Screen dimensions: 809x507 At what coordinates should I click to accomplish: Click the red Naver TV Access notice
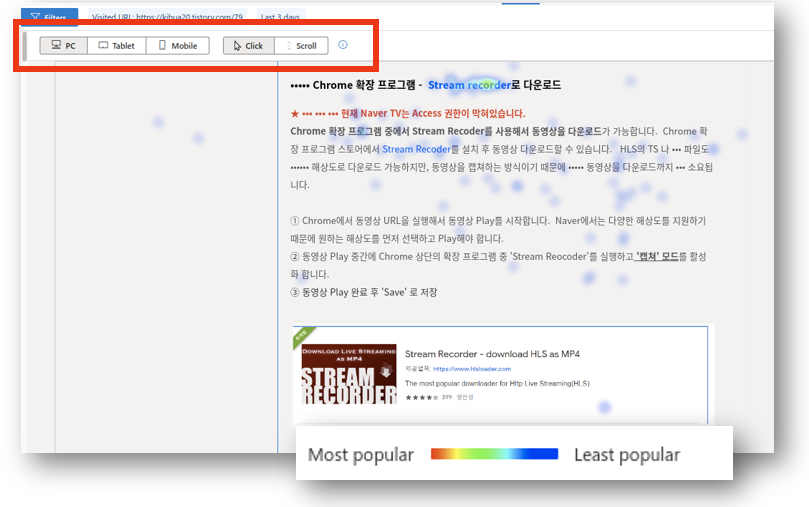pyautogui.click(x=408, y=113)
